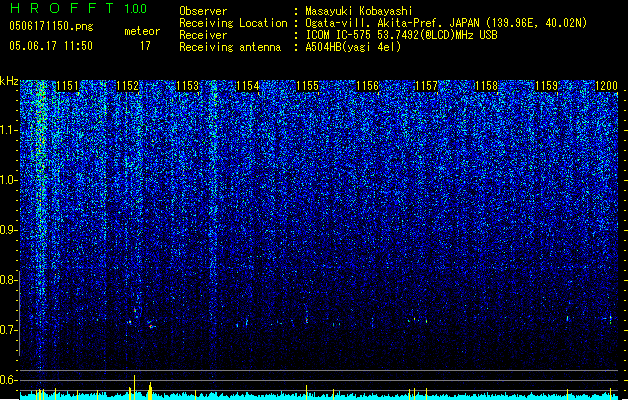Click the observer name Masayuki Kobayashi
This screenshot has height=400, width=629.
[x=359, y=11]
